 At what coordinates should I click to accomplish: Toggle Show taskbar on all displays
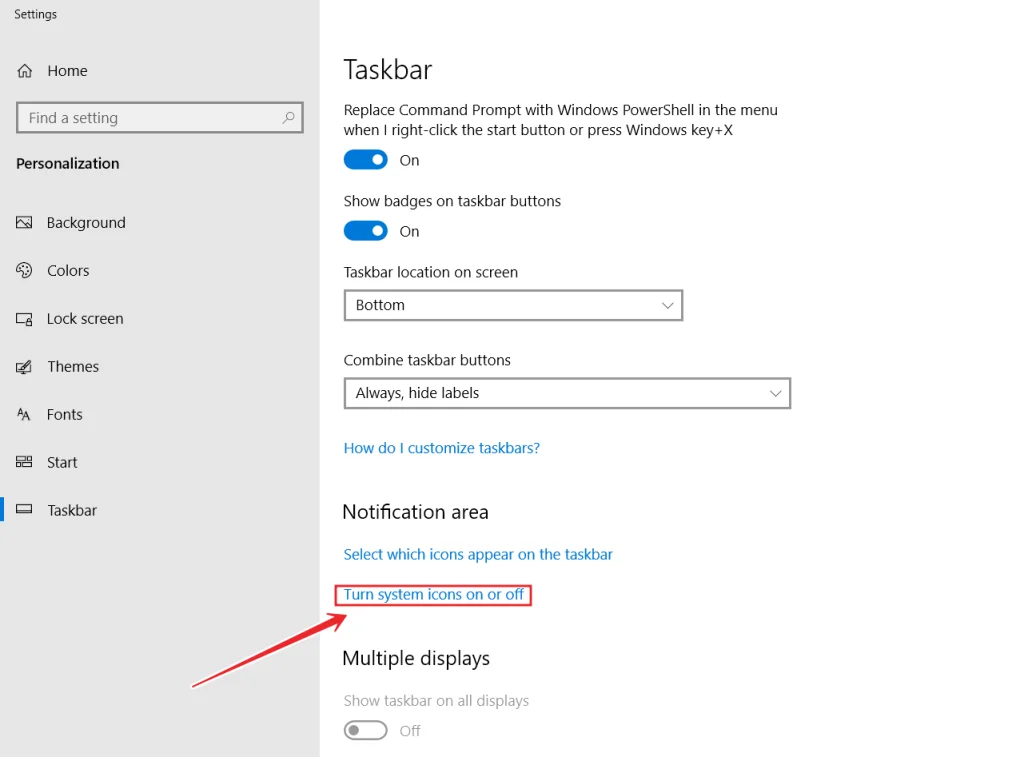point(366,730)
